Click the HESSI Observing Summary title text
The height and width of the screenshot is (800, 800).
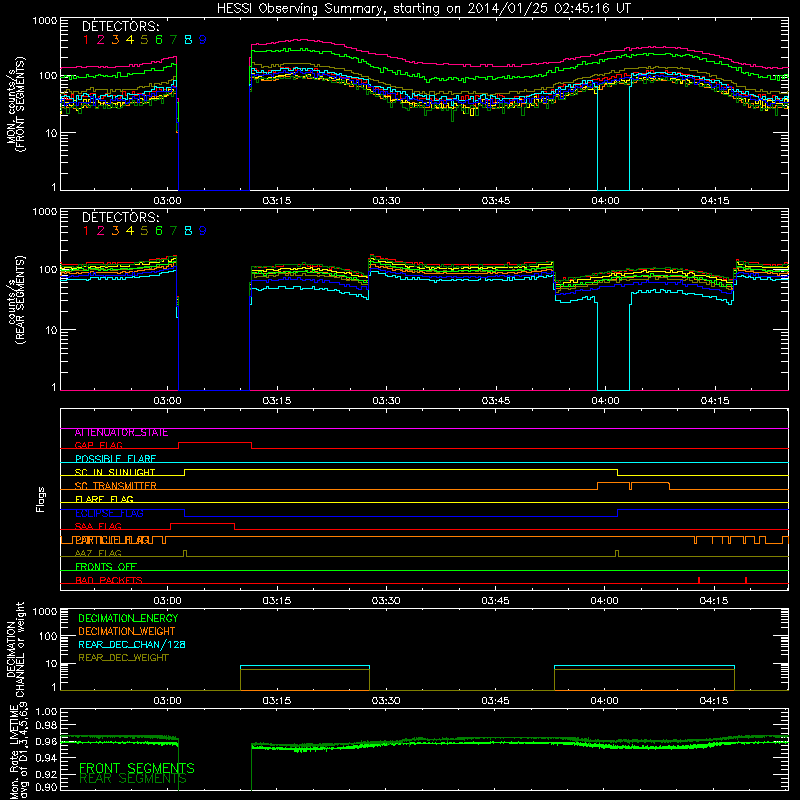point(423,8)
